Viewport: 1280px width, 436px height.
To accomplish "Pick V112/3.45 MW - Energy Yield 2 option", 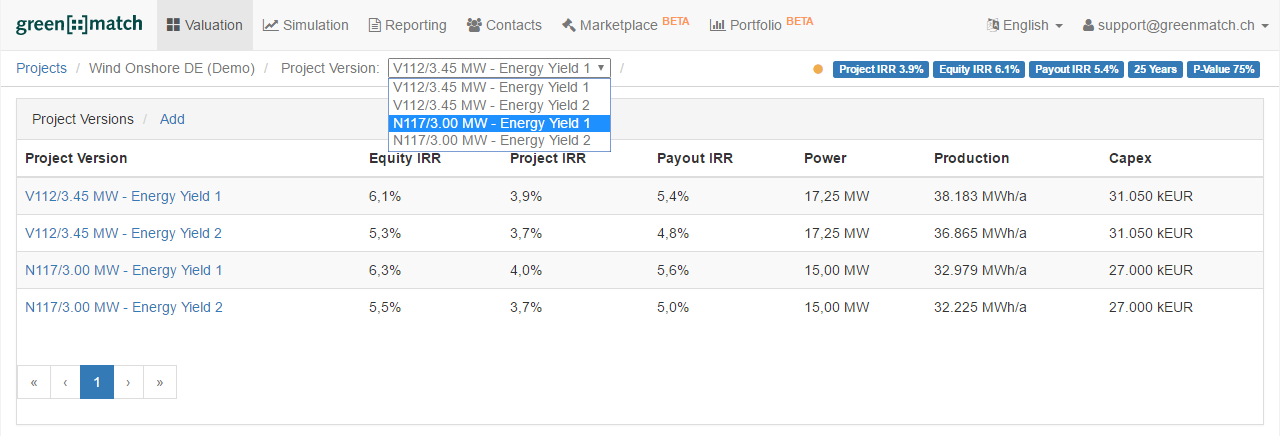I will click(491, 105).
